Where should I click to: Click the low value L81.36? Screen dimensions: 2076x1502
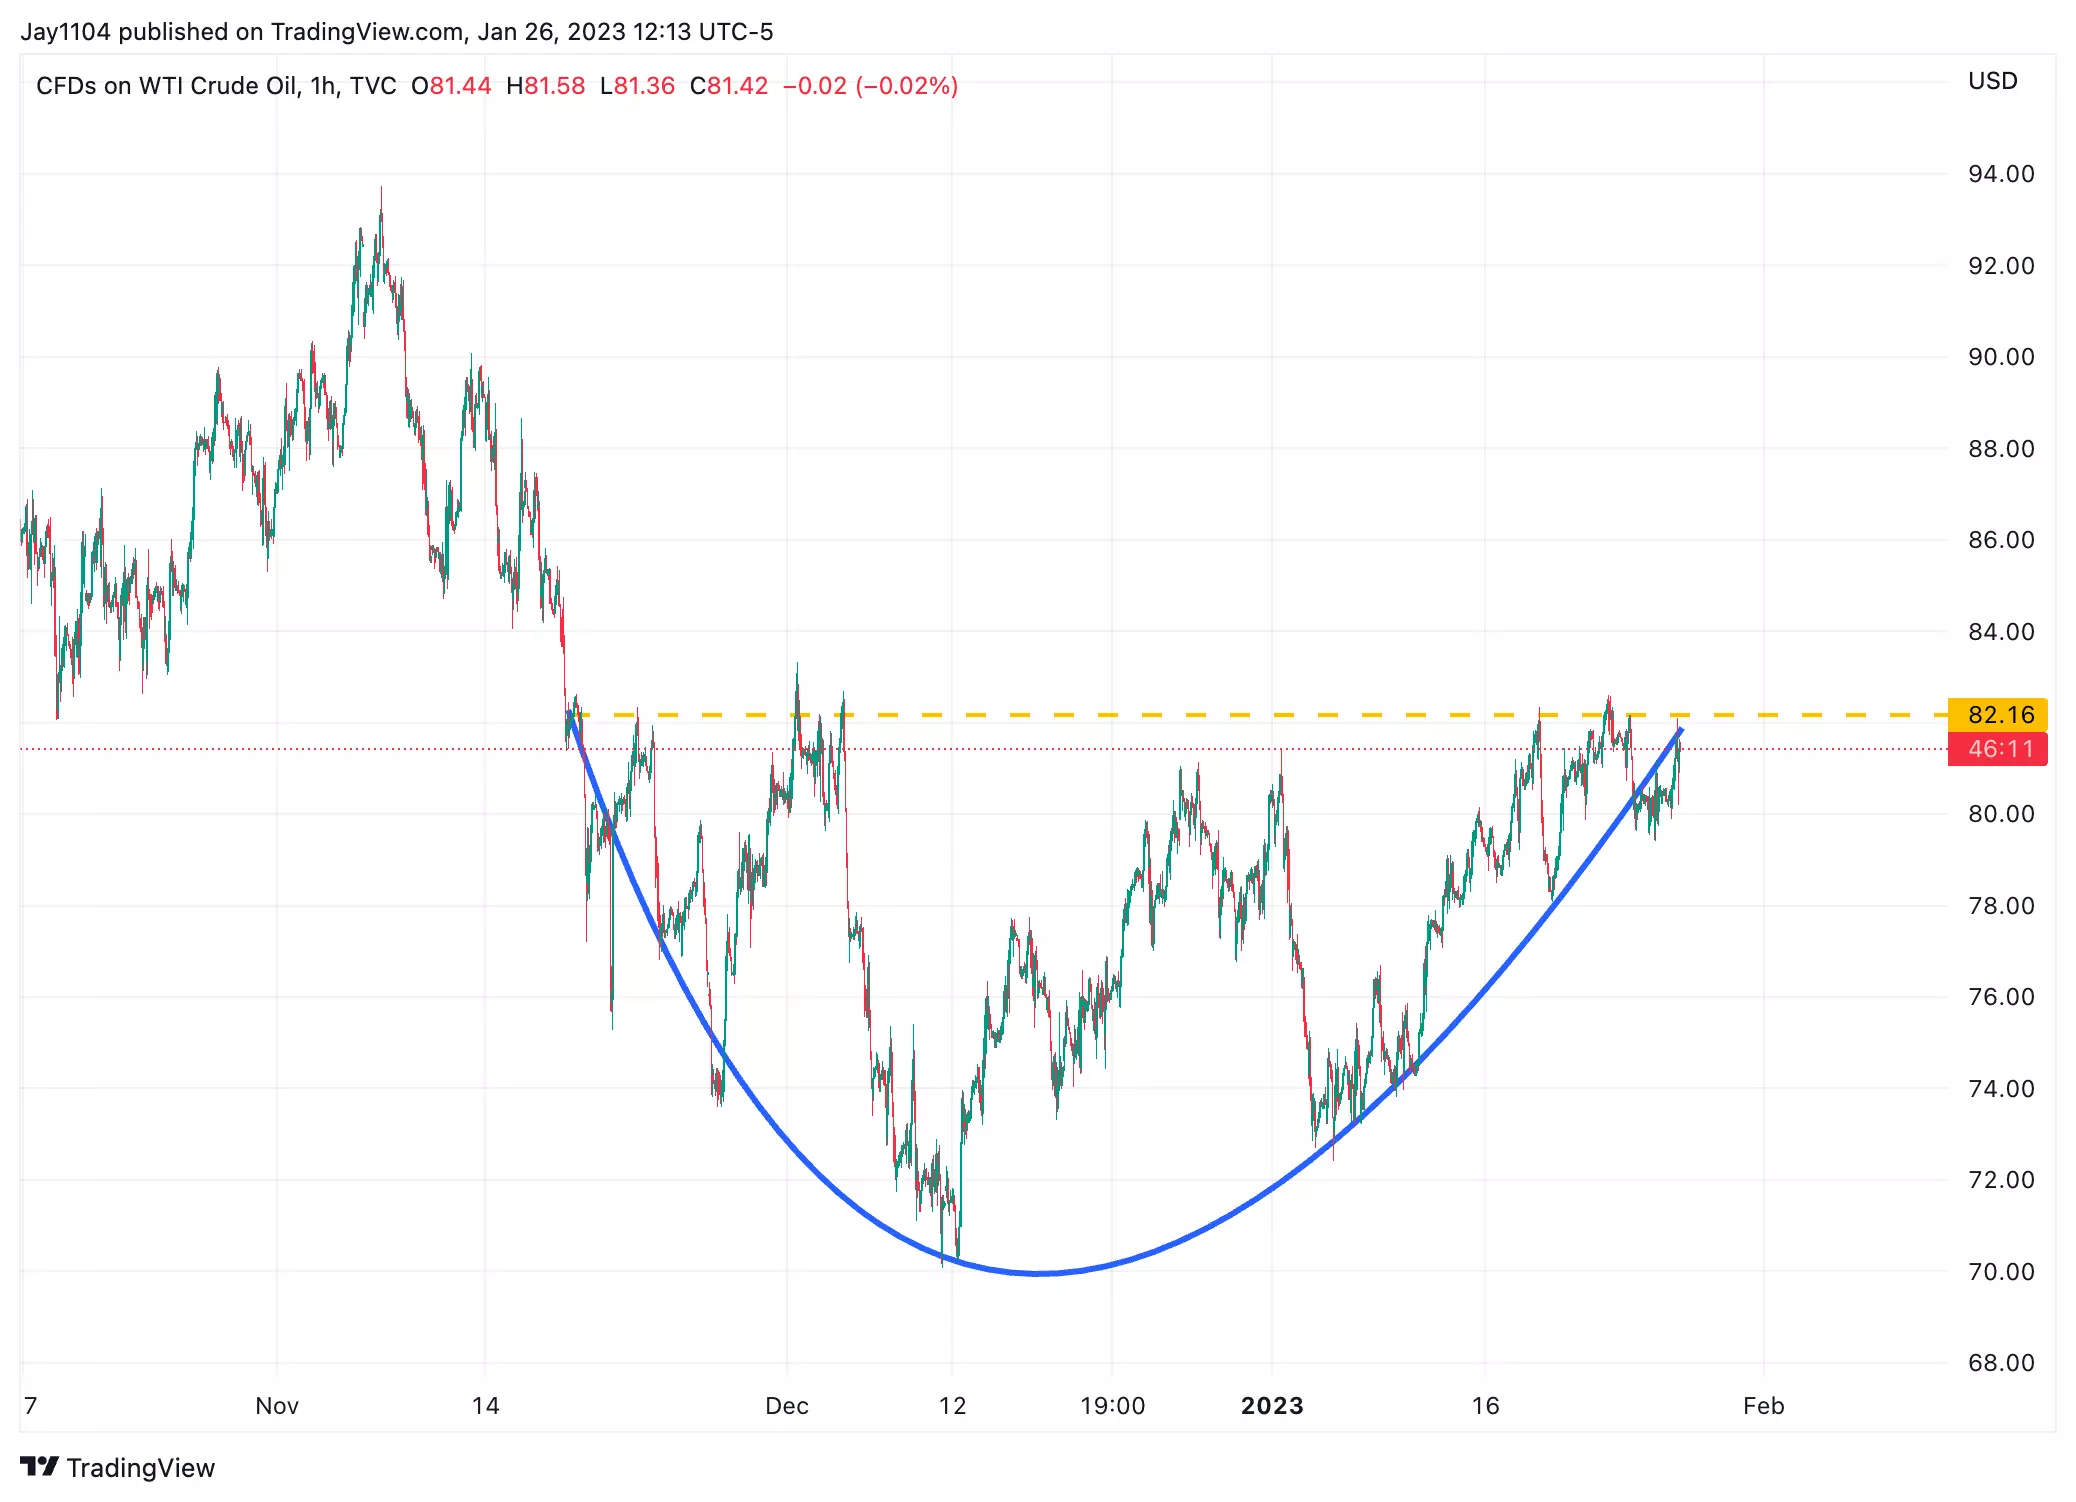[638, 86]
